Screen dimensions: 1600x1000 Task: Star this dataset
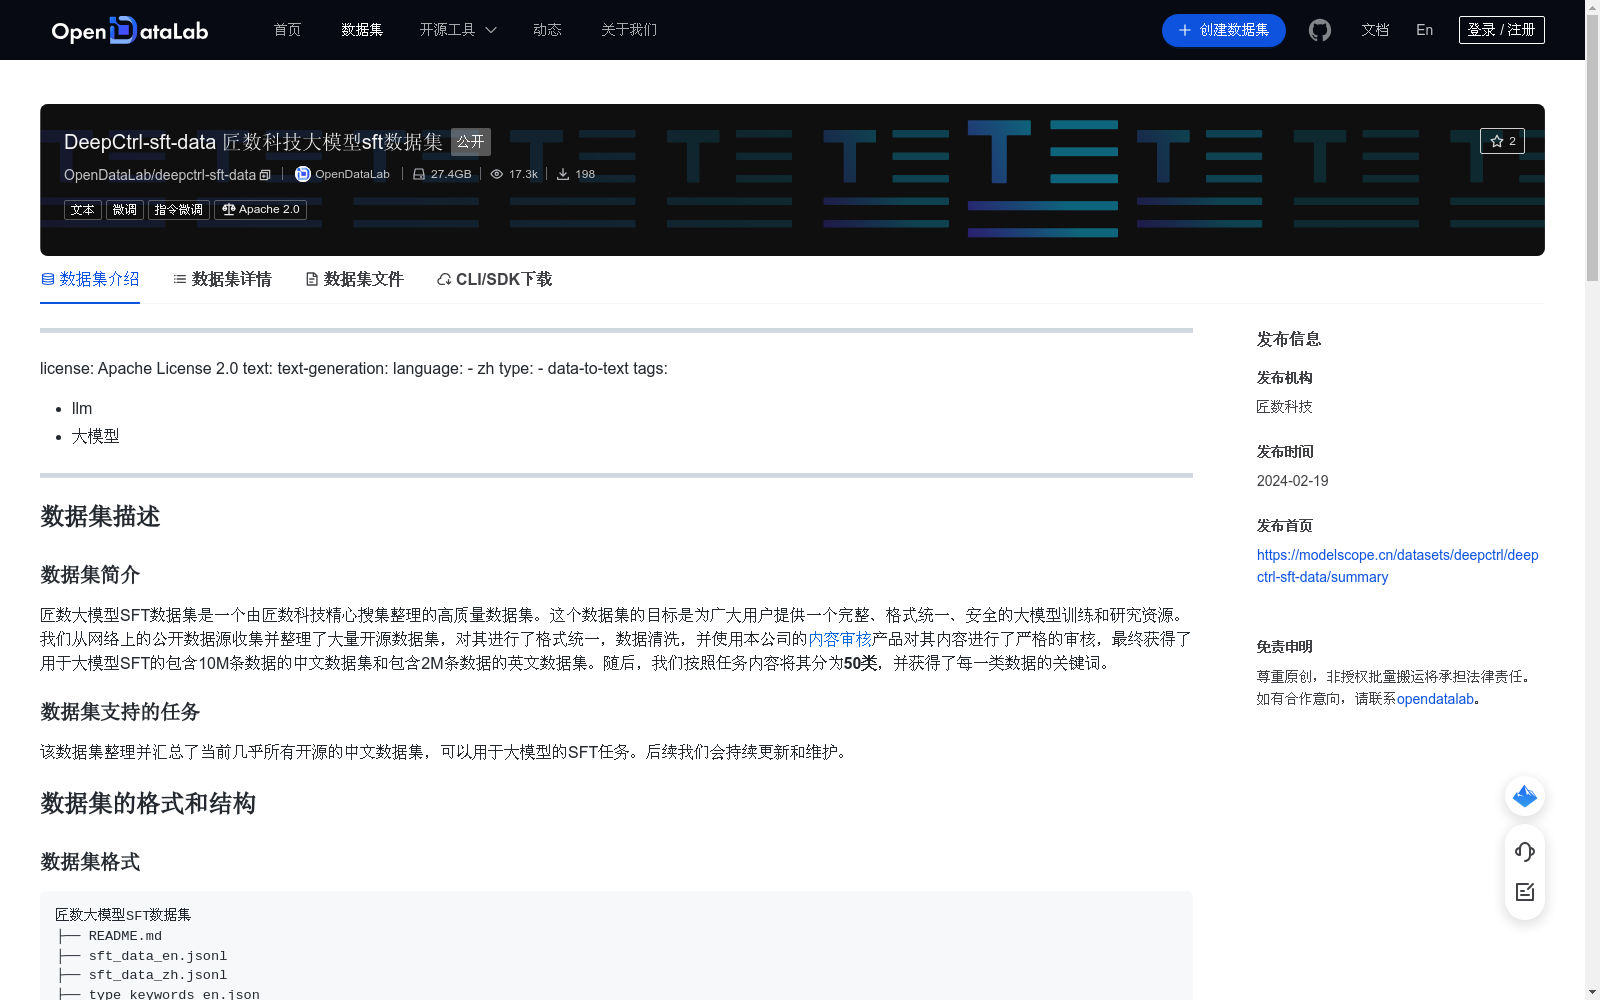[1502, 141]
